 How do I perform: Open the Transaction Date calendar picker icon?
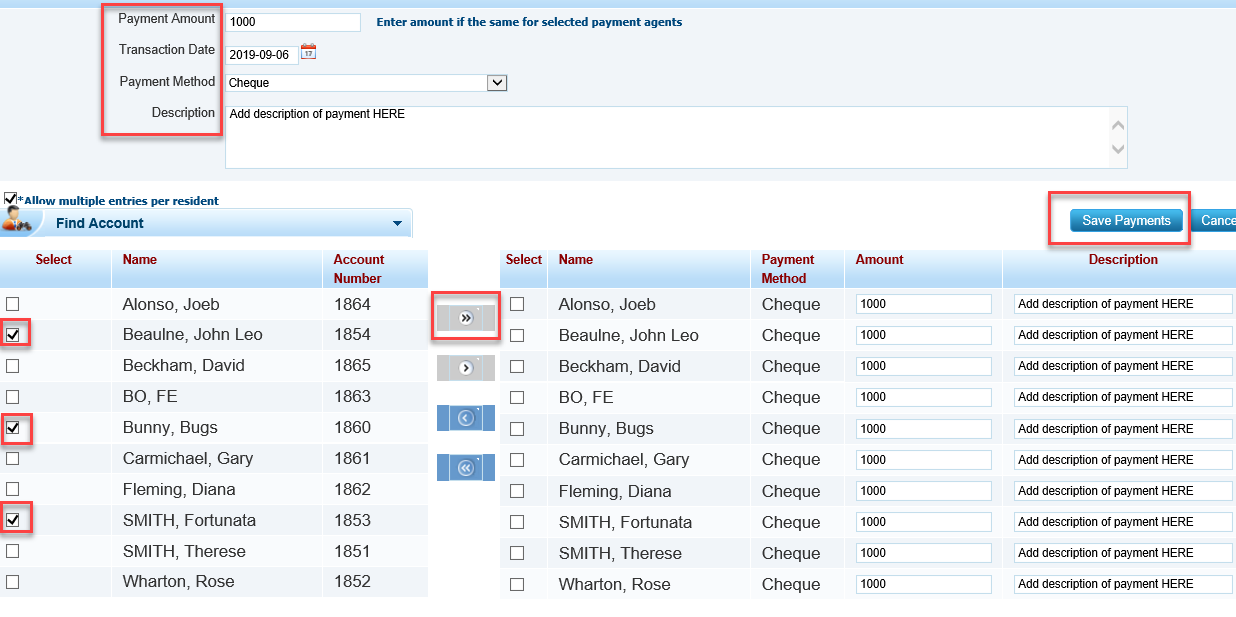308,52
